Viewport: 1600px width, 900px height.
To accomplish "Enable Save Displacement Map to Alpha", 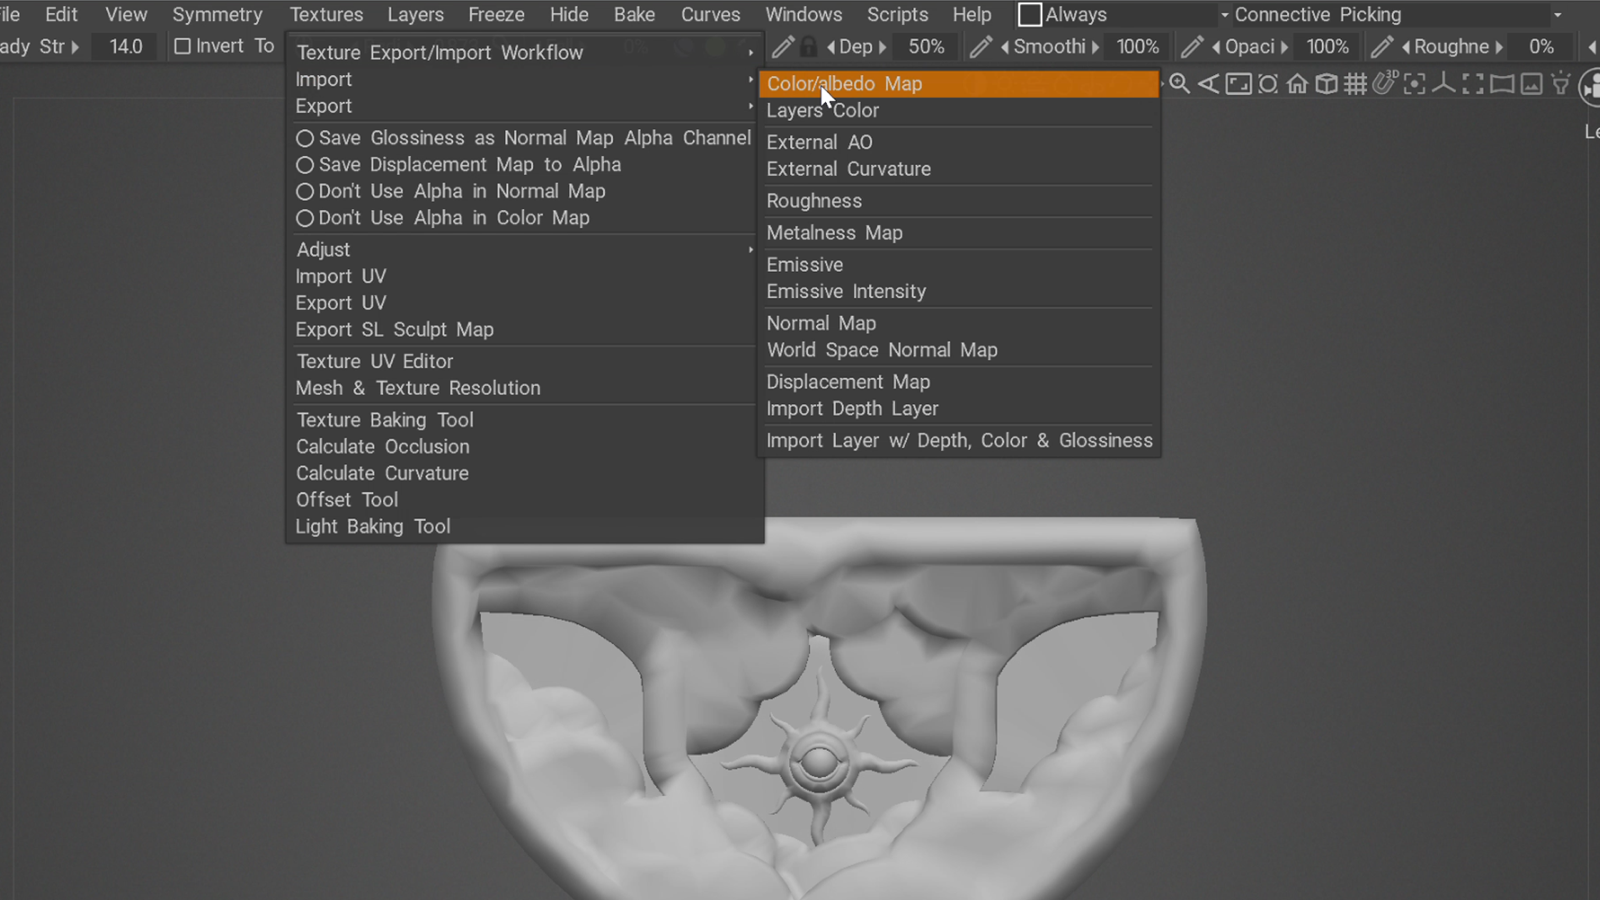I will pyautogui.click(x=458, y=164).
